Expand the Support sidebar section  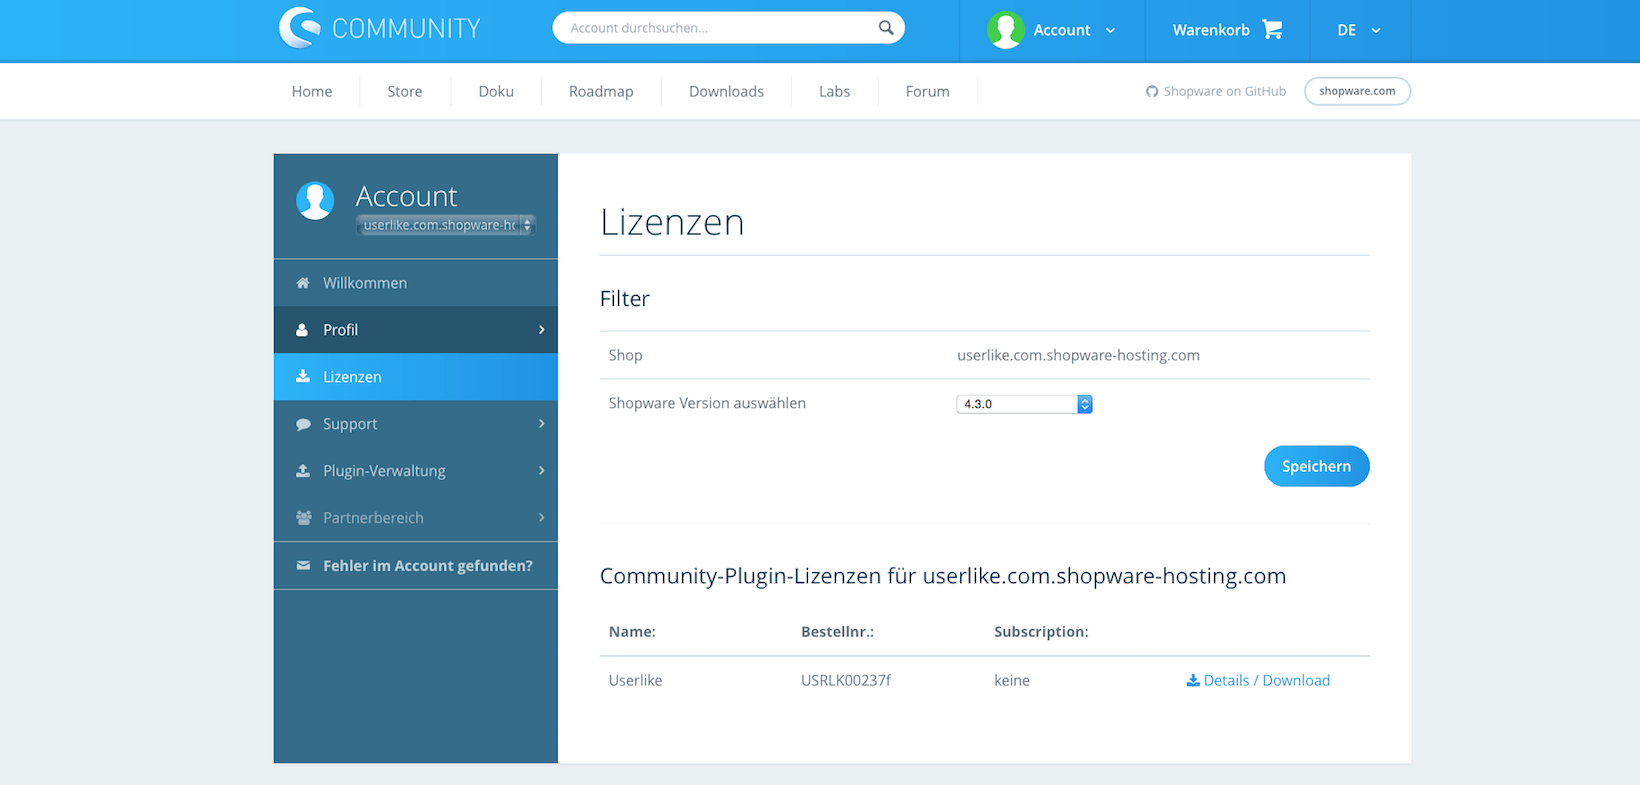(x=541, y=424)
